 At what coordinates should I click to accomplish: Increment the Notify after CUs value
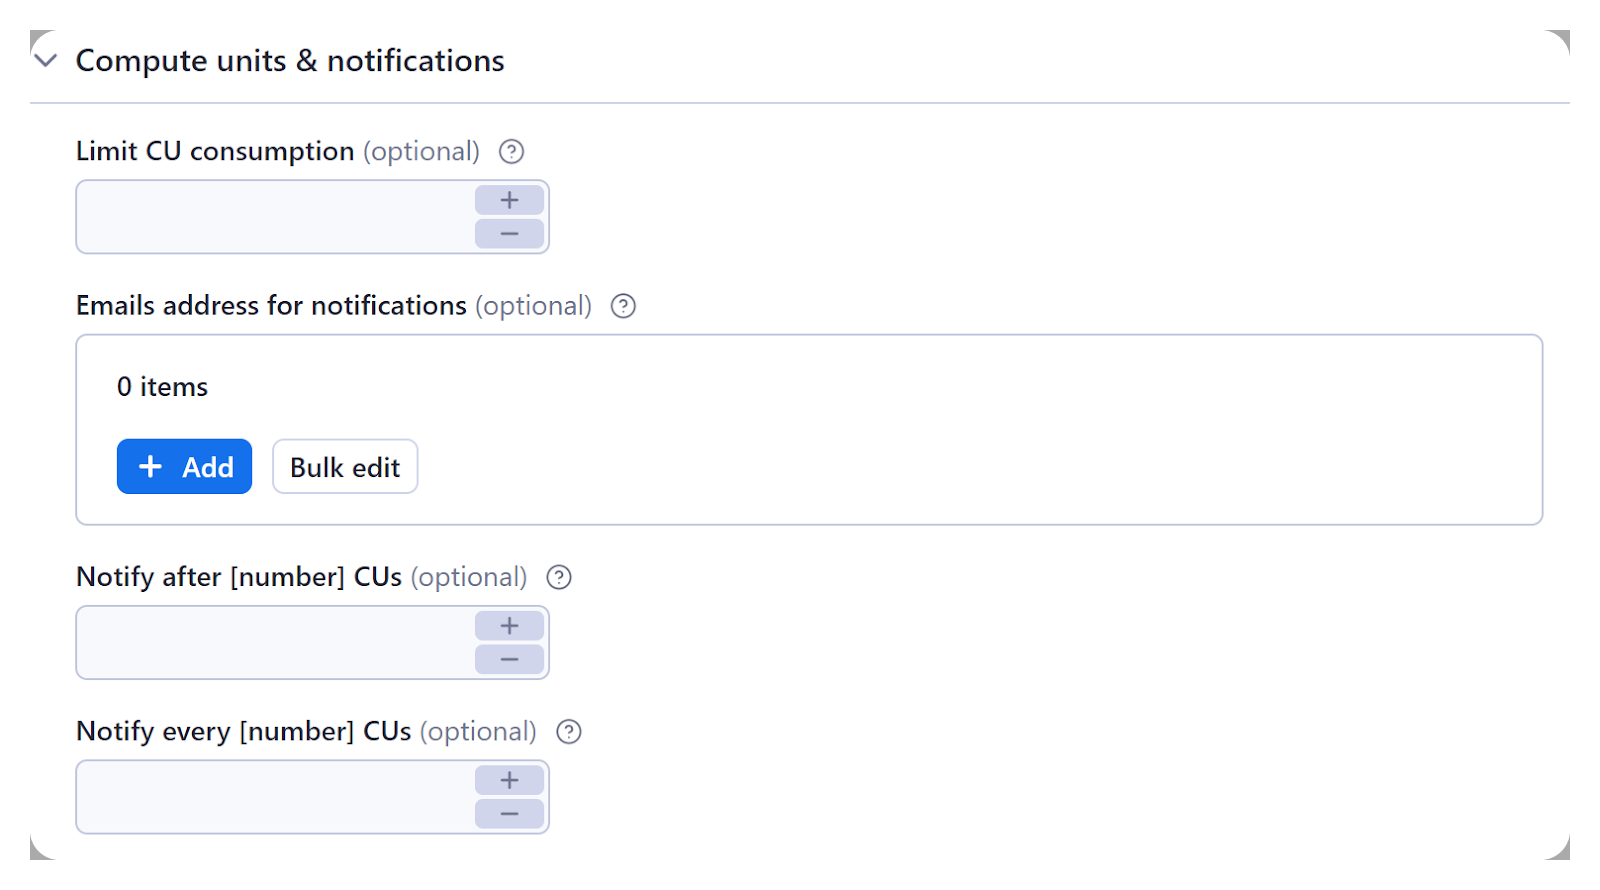click(509, 625)
